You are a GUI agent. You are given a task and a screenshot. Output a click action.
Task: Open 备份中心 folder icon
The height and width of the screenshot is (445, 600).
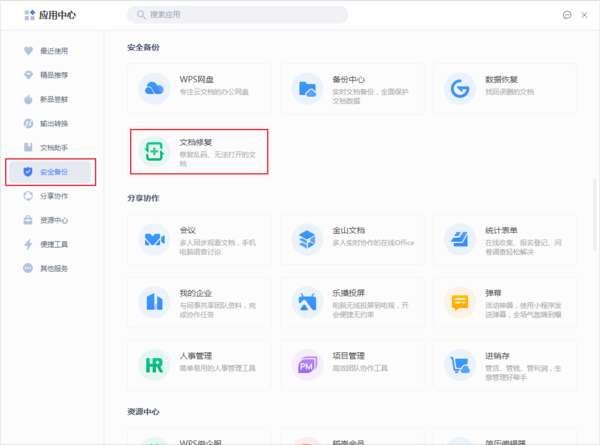tap(307, 89)
